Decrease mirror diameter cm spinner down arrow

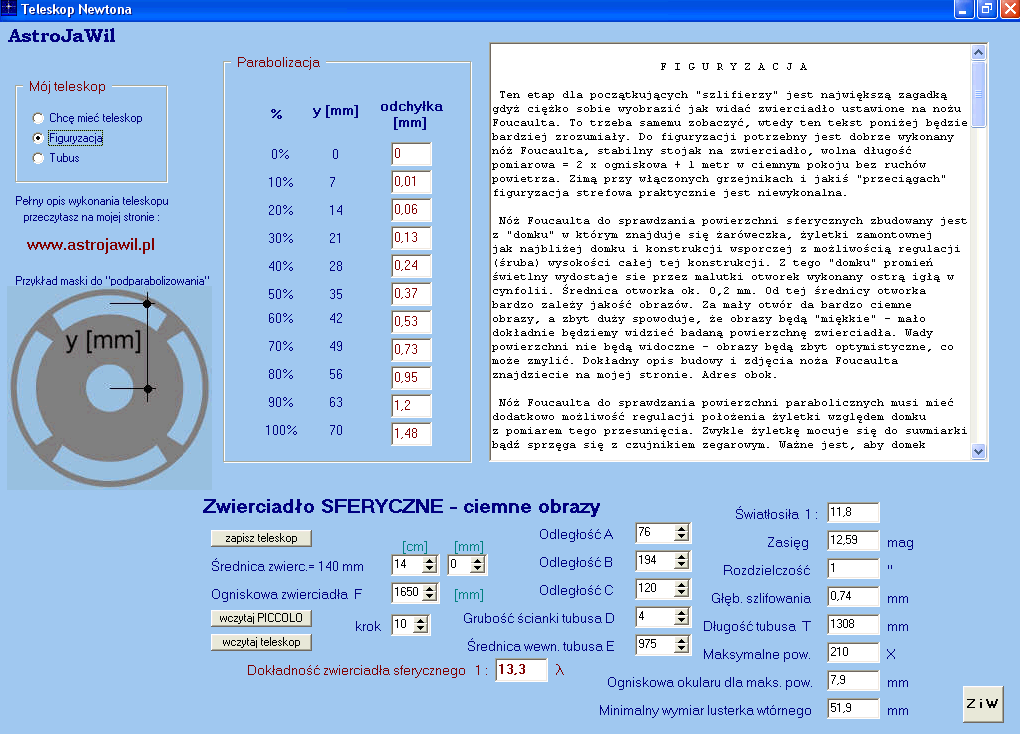click(429, 569)
